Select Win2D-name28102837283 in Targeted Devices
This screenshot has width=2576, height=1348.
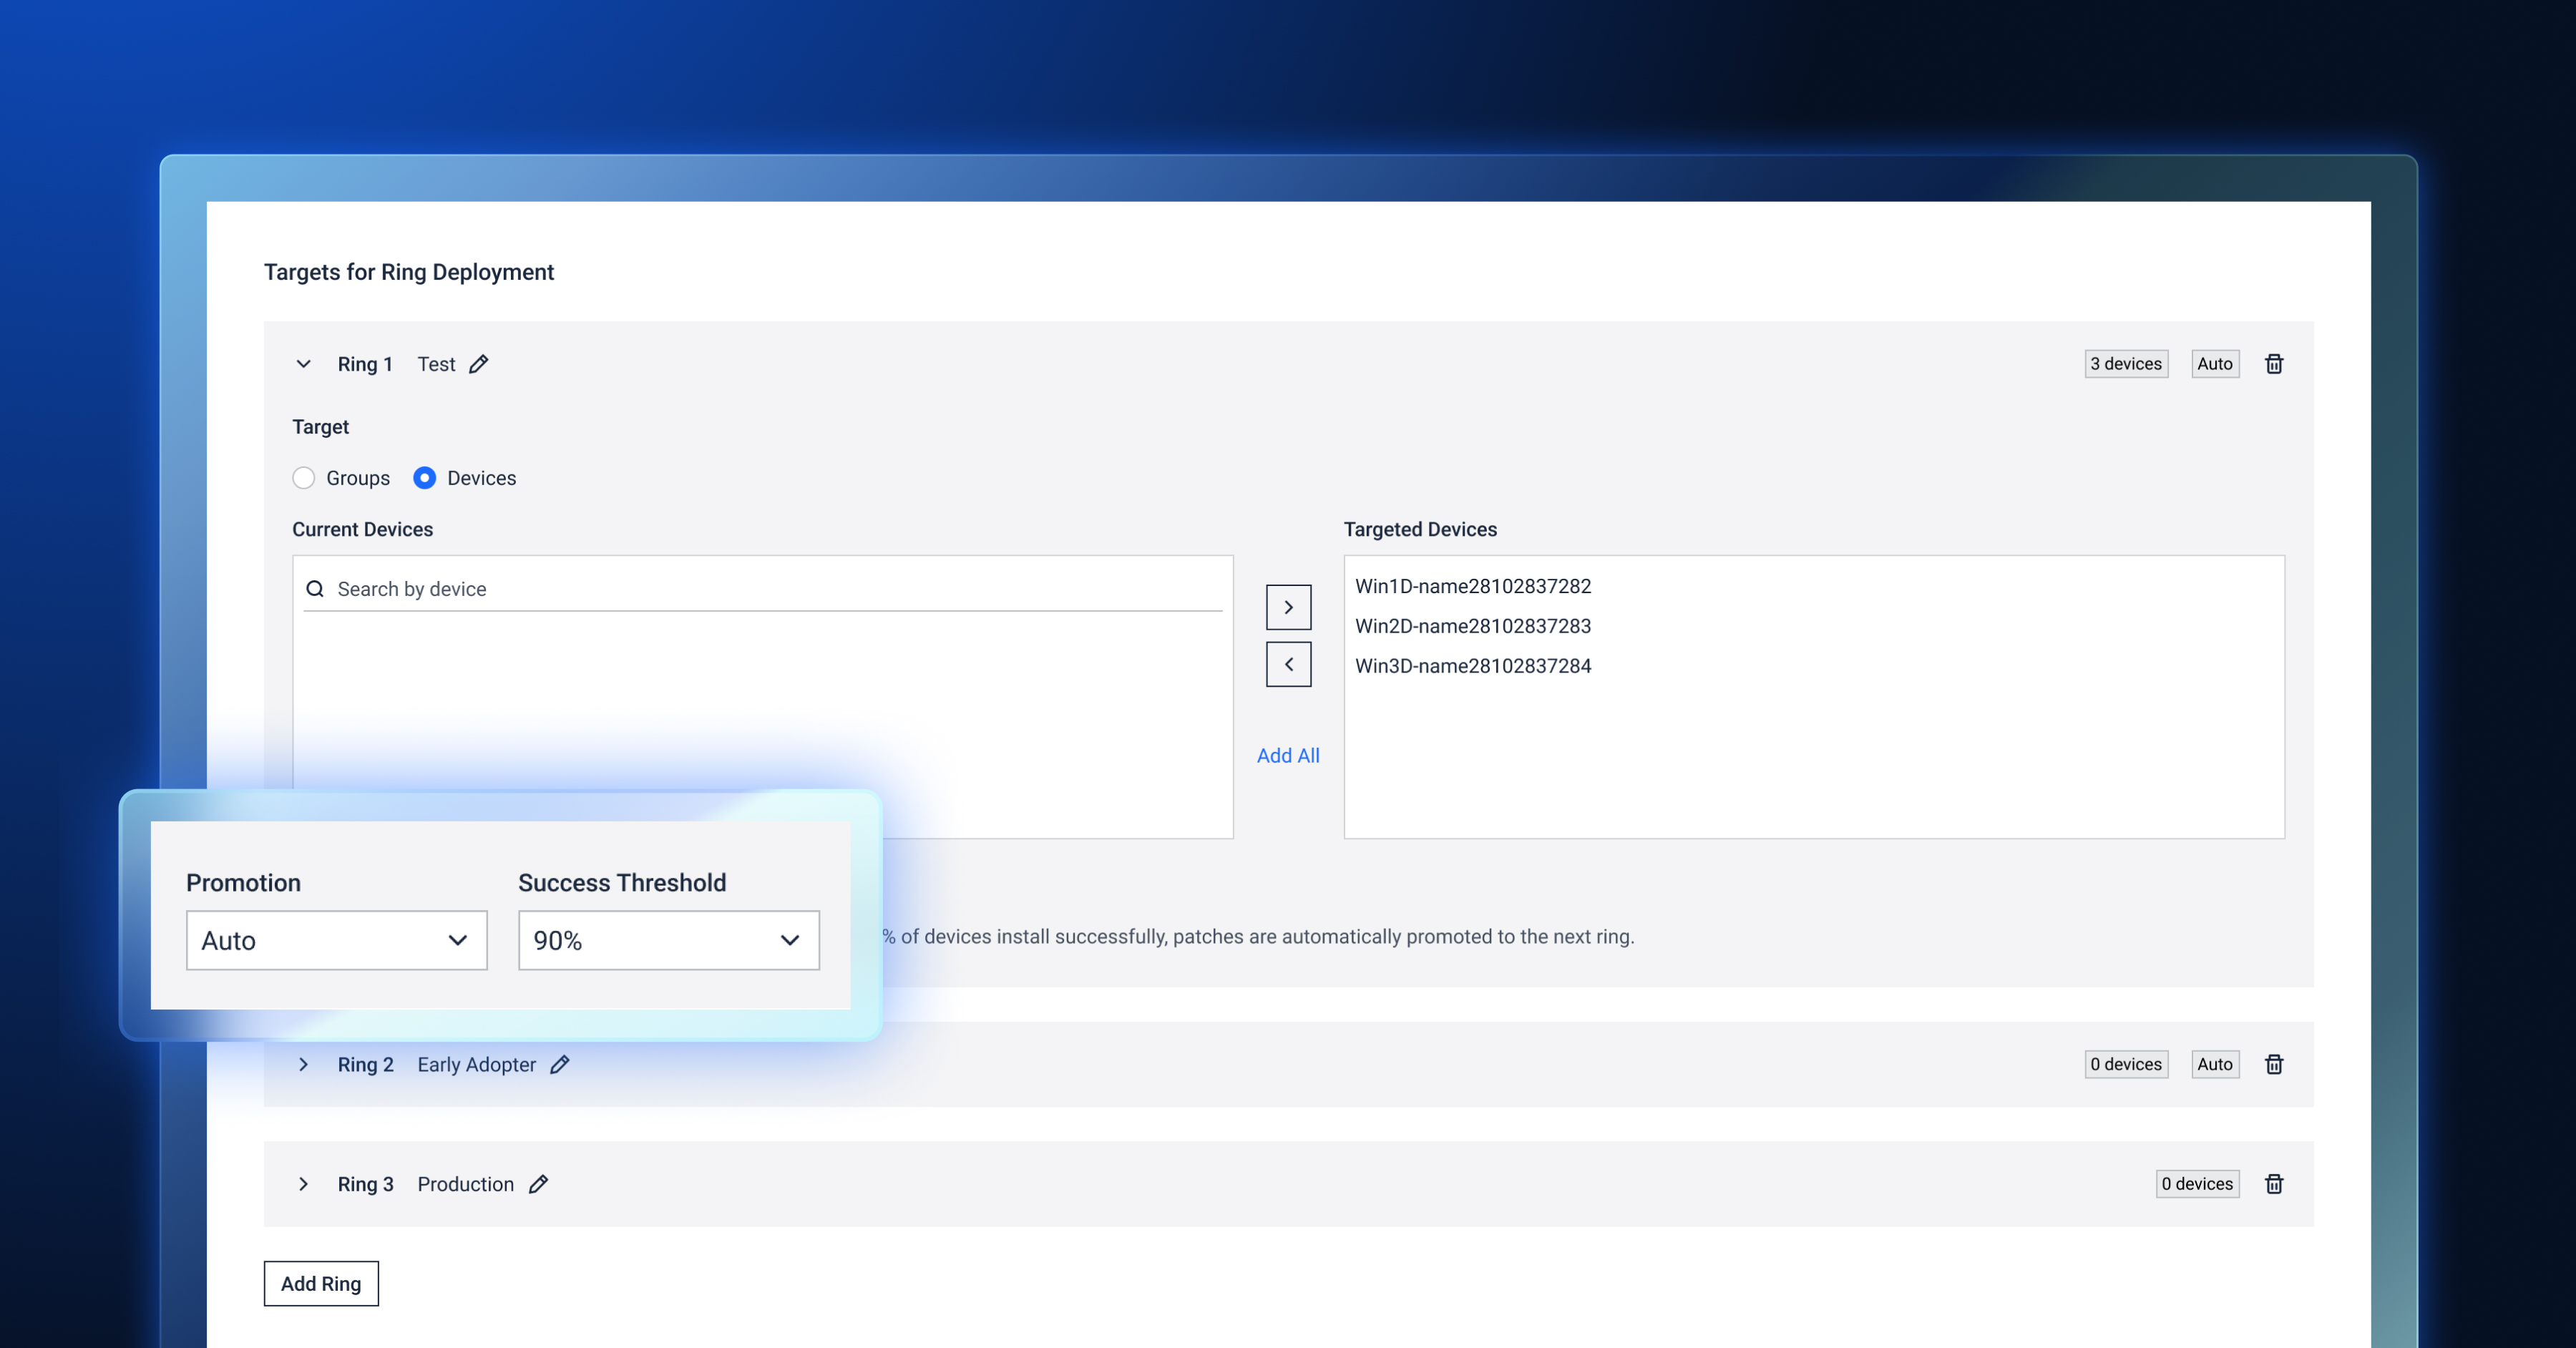coord(1473,626)
